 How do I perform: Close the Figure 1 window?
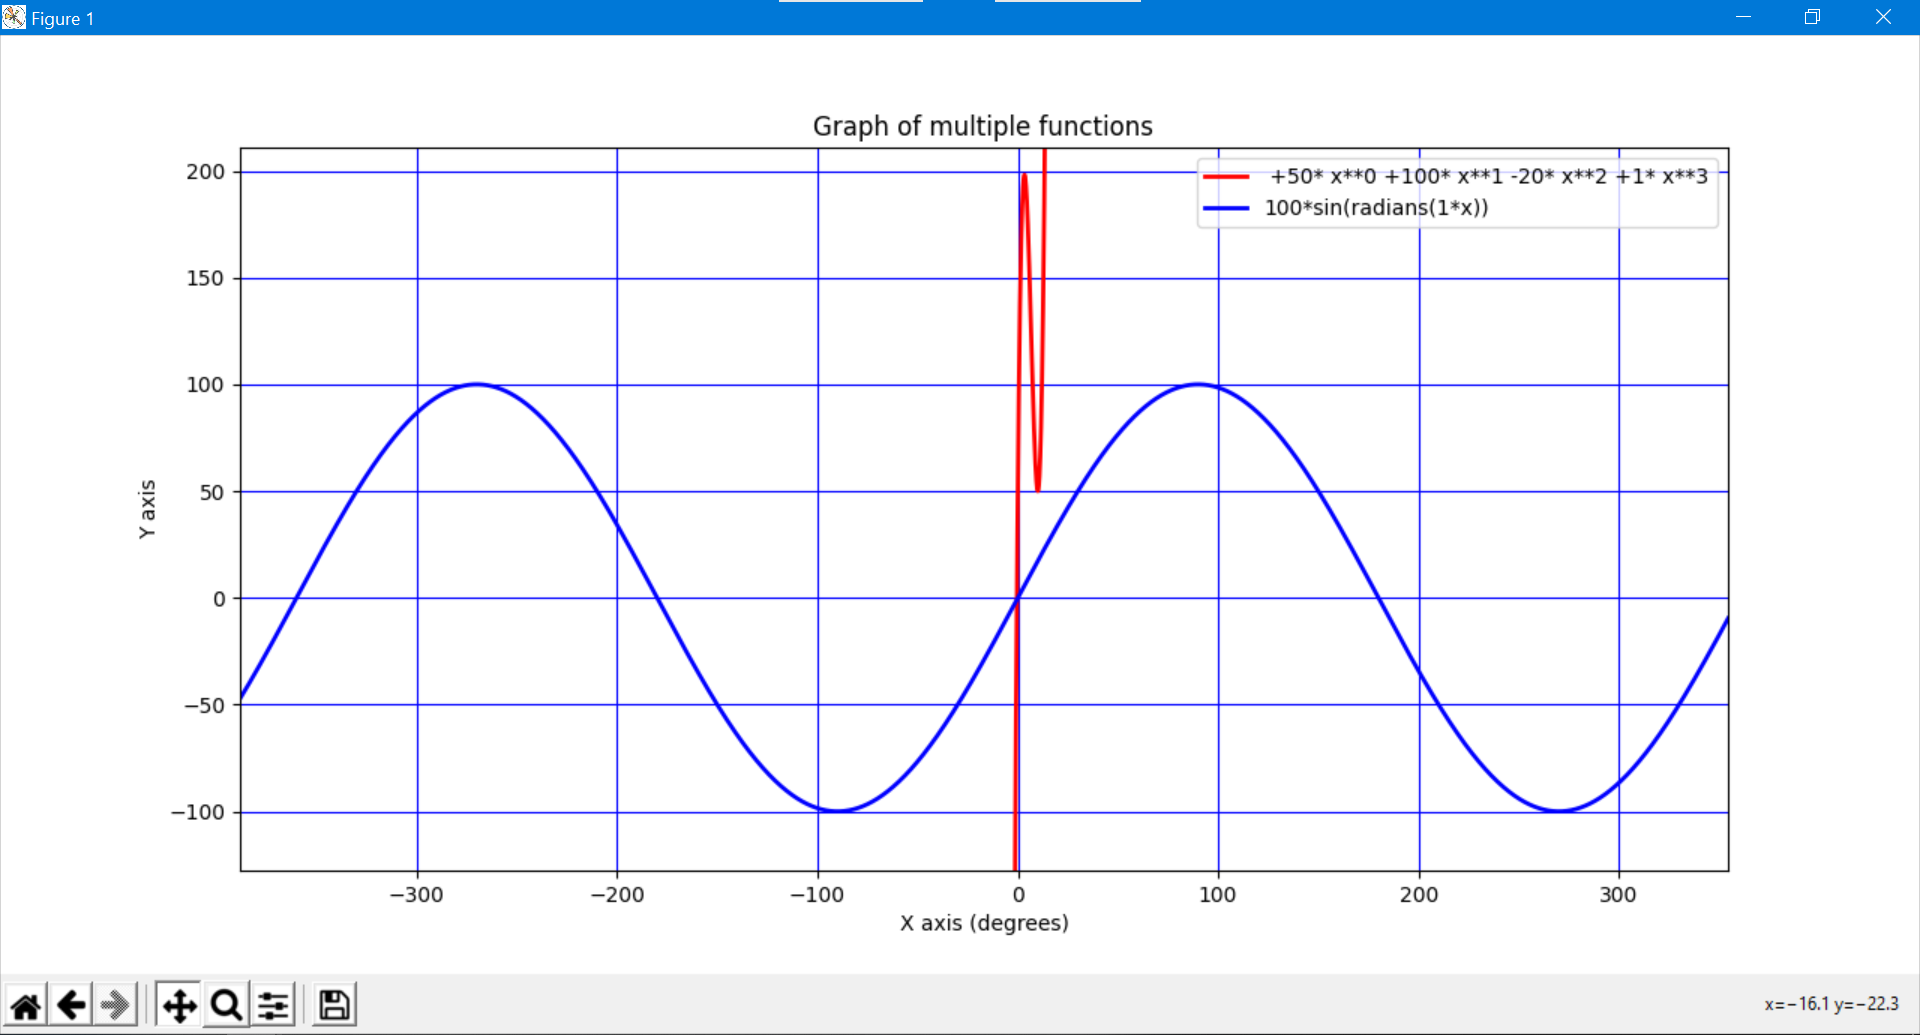pos(1883,17)
